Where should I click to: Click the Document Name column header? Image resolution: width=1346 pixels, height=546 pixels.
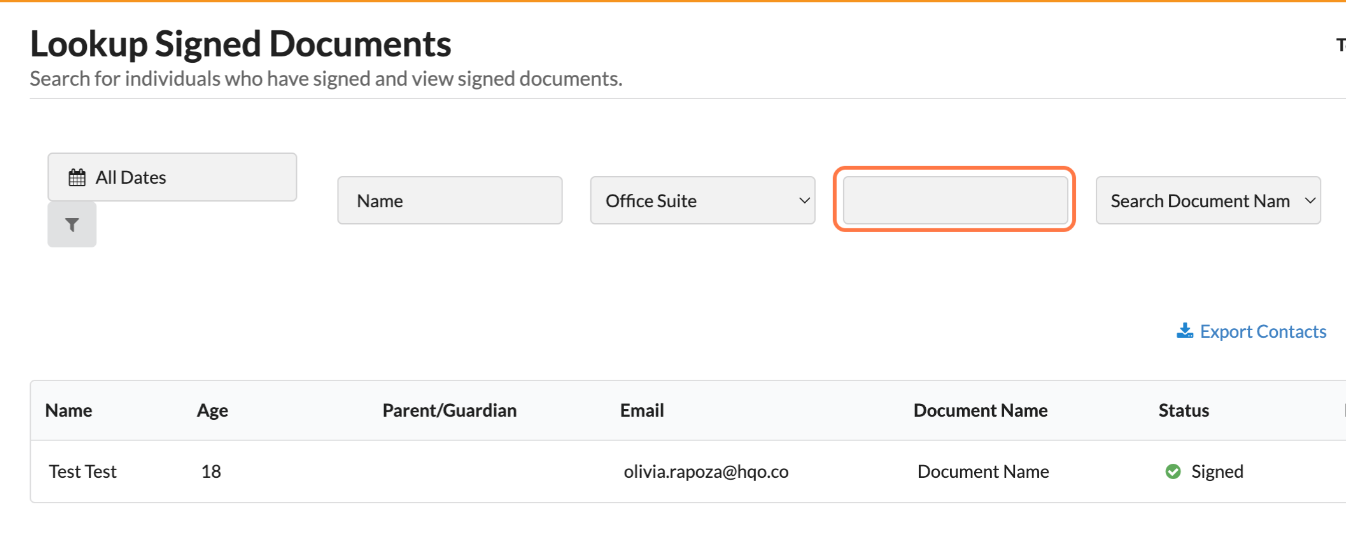[980, 411]
